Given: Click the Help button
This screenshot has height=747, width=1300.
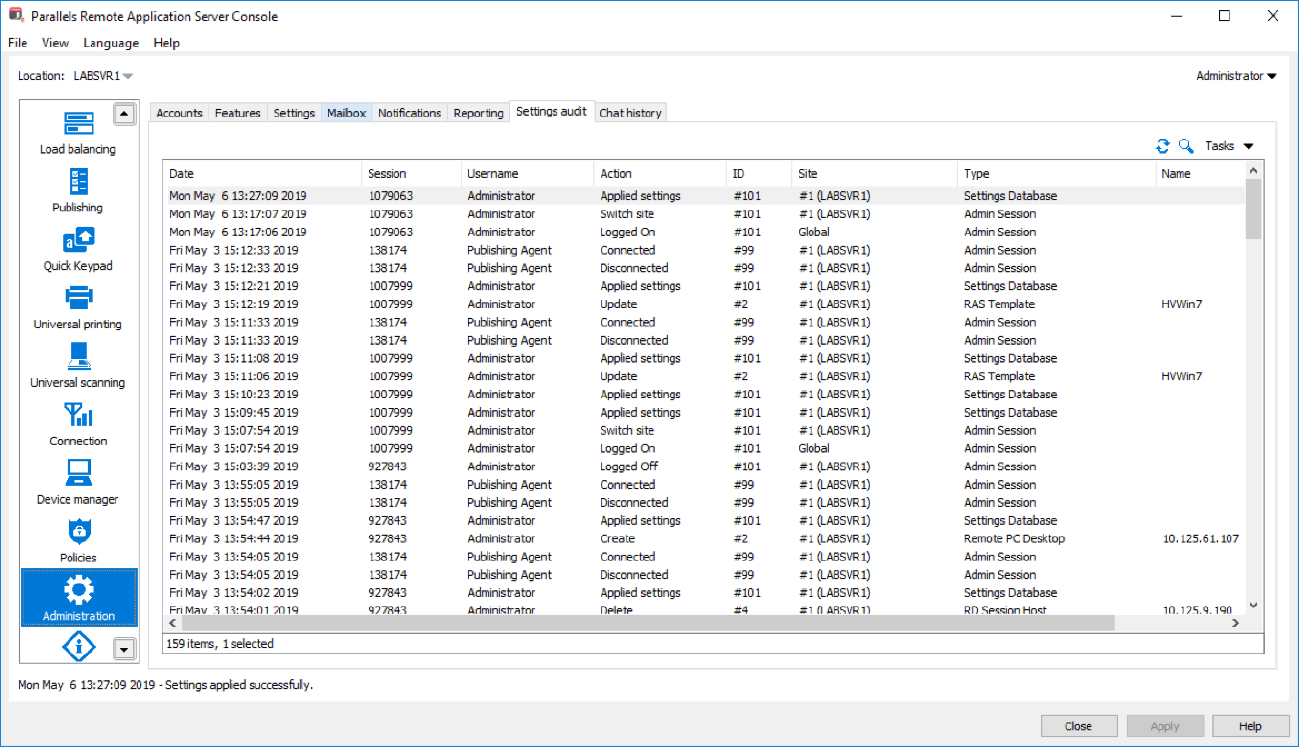Looking at the screenshot, I should (x=1251, y=725).
